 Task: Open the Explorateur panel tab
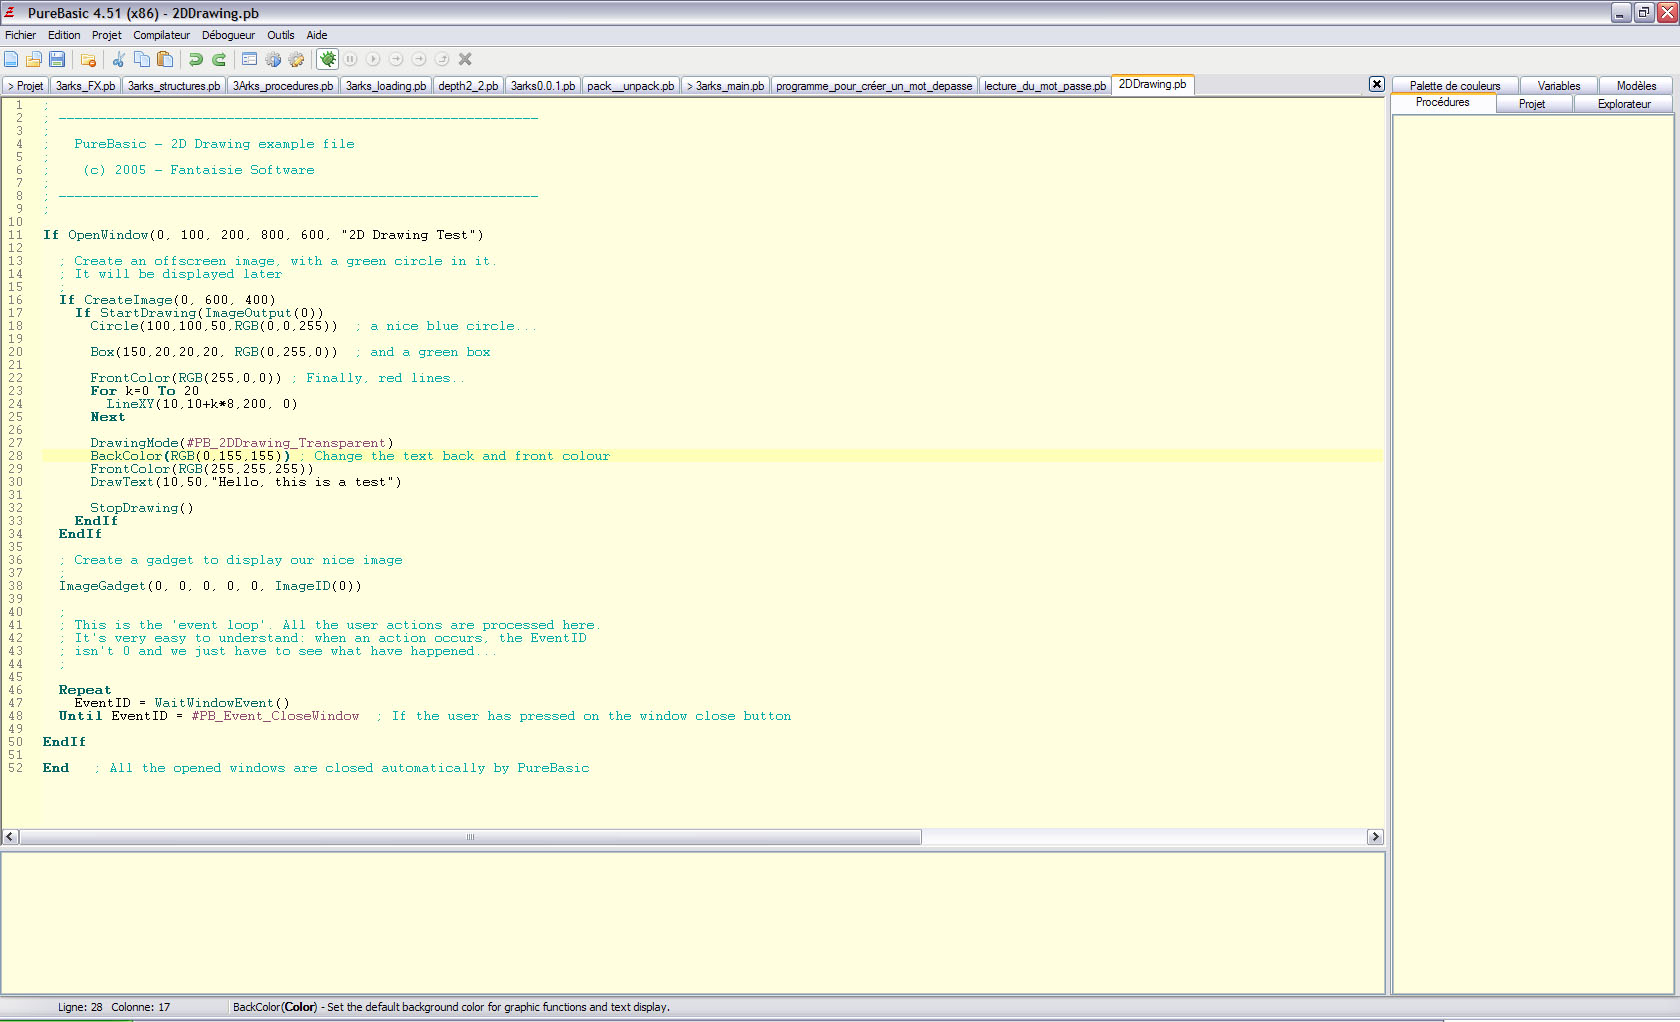pos(1624,104)
